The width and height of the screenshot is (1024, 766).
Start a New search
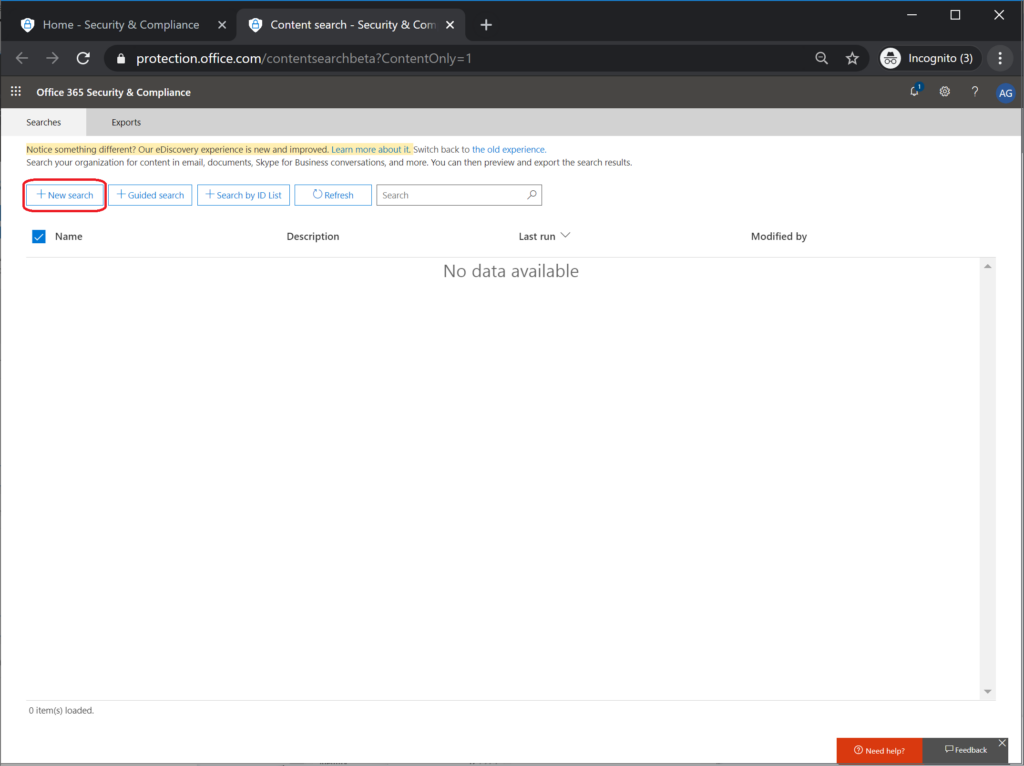[x=64, y=195]
